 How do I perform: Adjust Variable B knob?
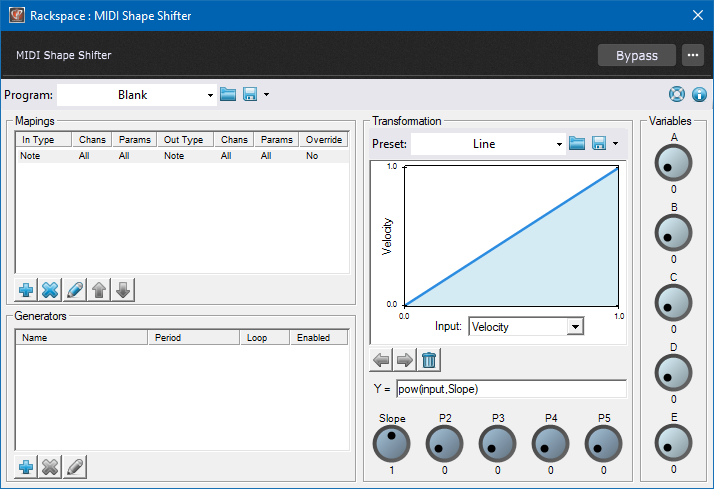(x=673, y=233)
